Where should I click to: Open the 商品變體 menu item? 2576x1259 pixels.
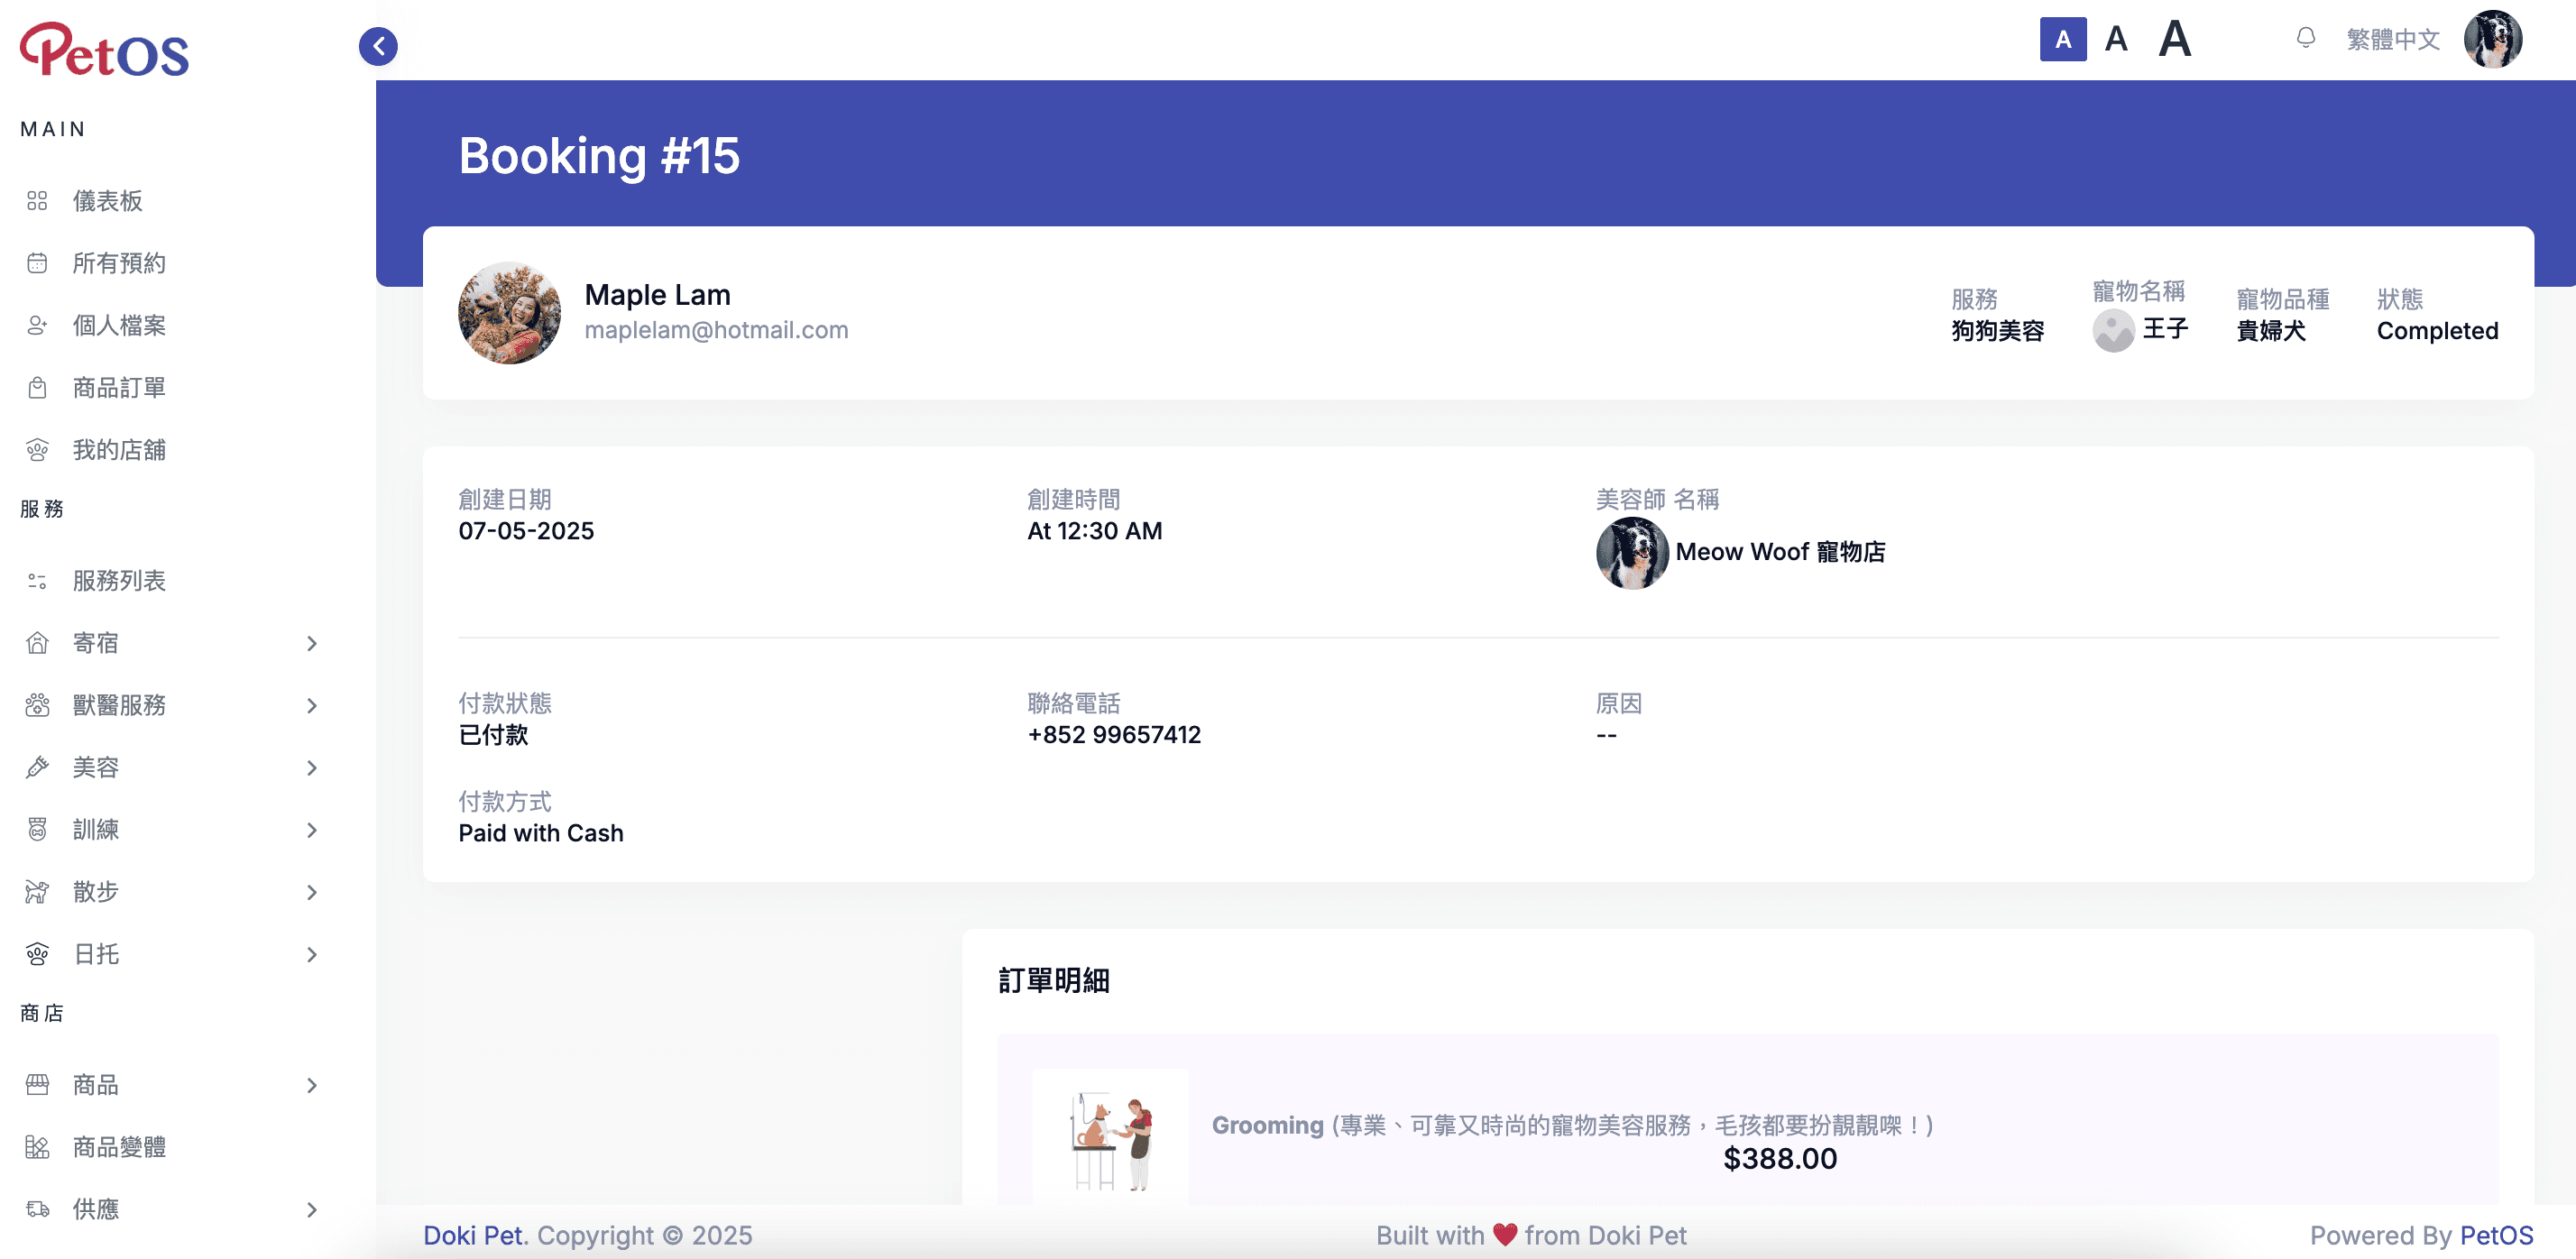119,1147
